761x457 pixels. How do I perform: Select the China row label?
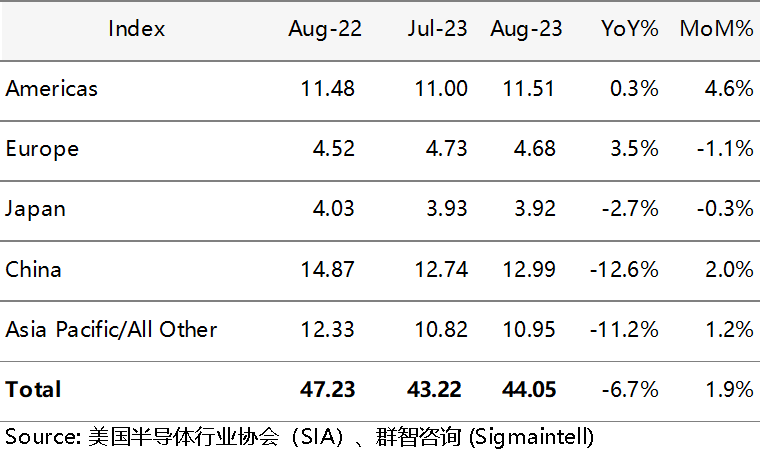[x=34, y=269]
